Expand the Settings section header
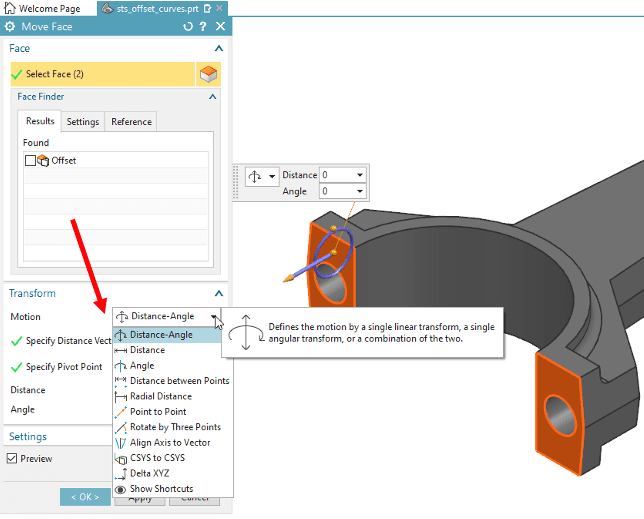 pos(28,436)
